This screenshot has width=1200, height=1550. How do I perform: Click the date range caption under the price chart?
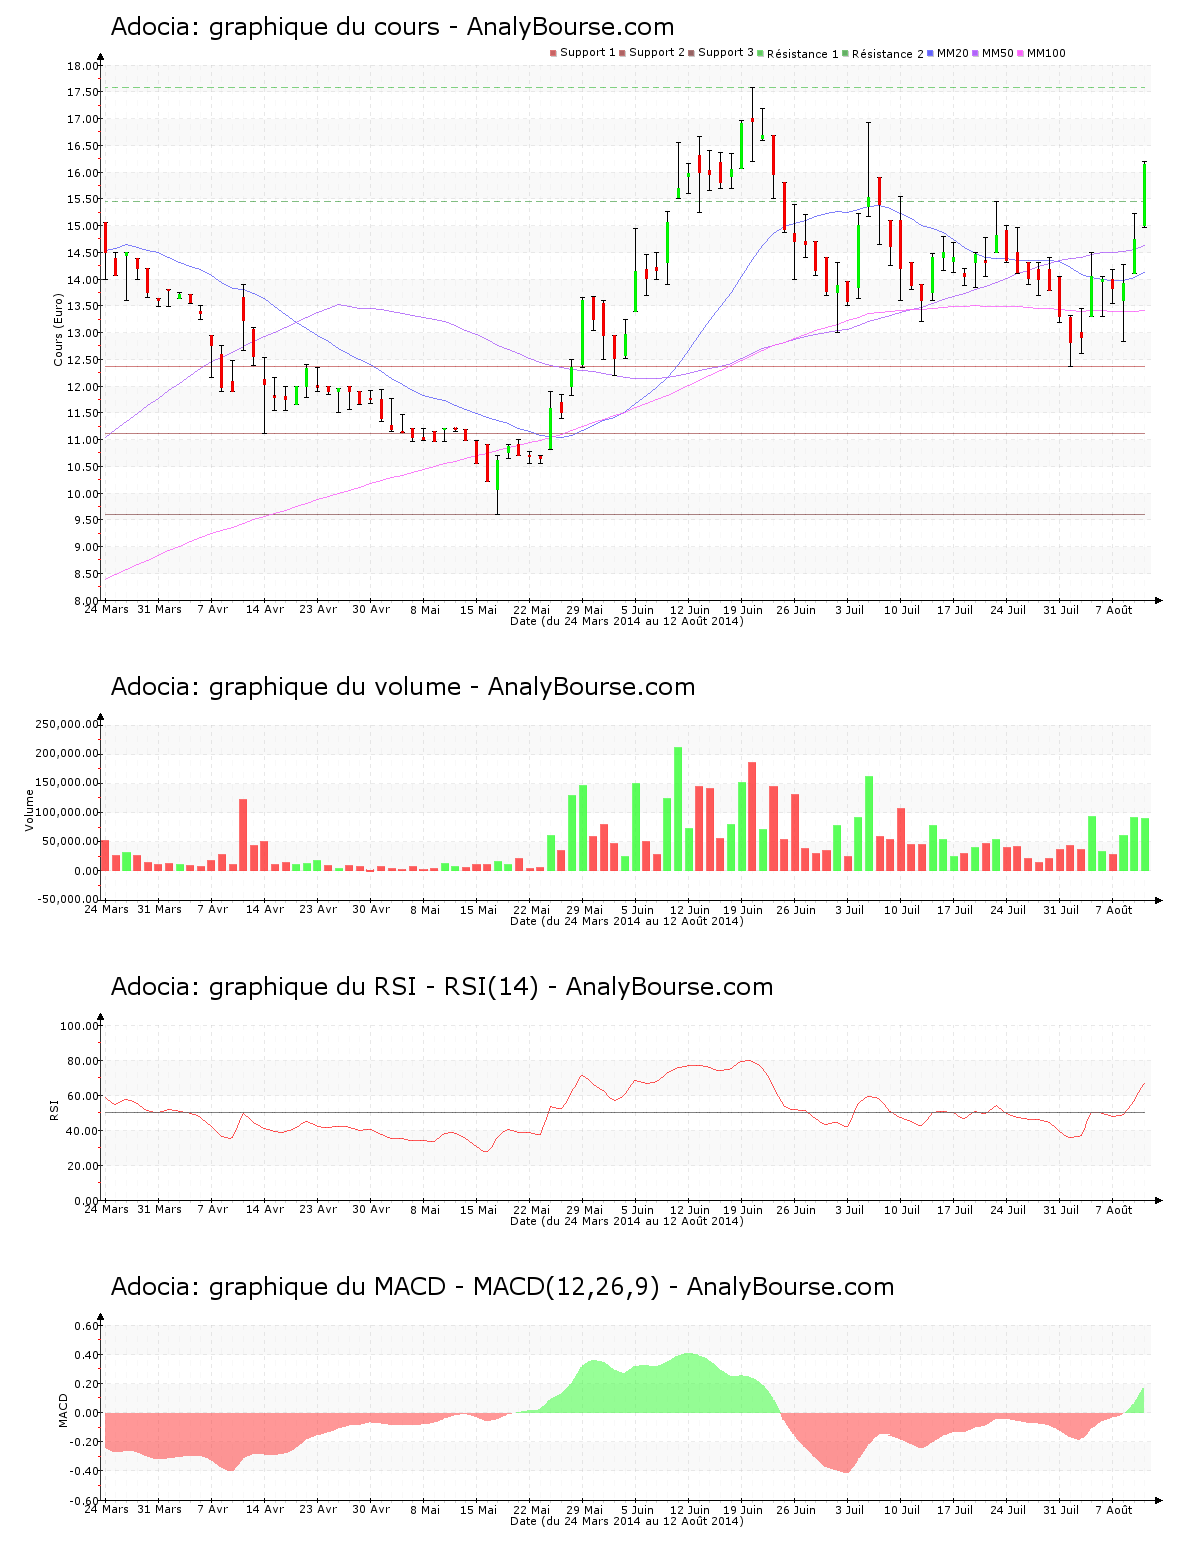coord(626,621)
